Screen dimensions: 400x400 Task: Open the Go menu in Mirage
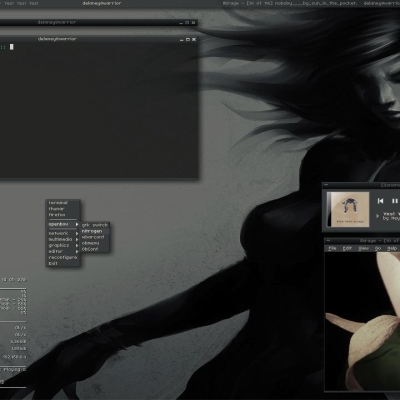click(x=378, y=248)
